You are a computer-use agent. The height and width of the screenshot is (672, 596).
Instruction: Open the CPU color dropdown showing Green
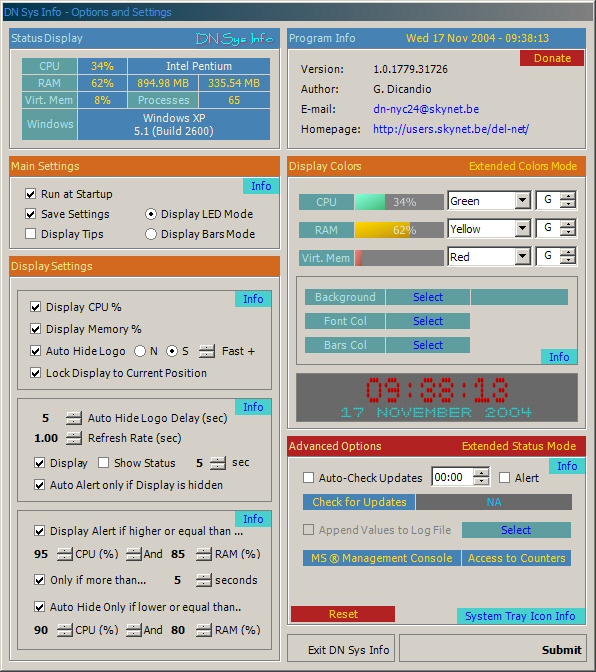tap(522, 201)
